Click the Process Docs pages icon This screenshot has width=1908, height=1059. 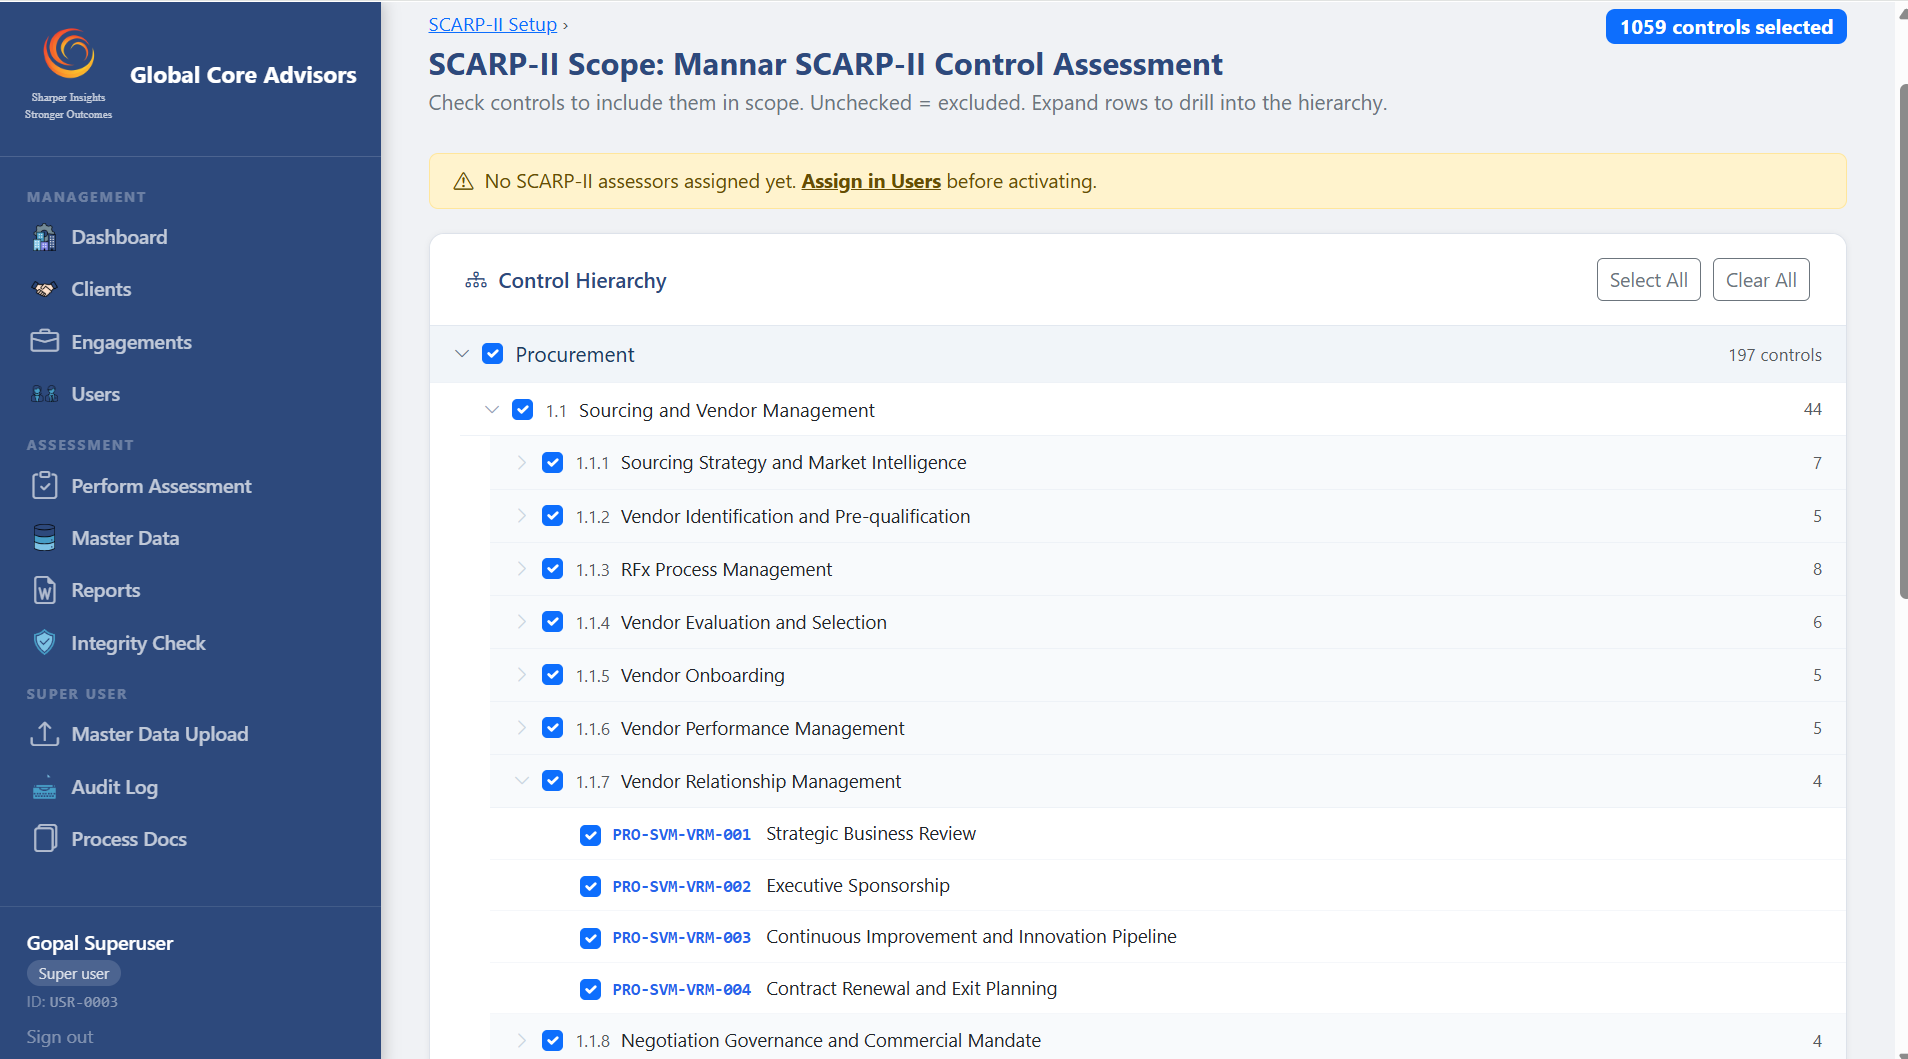[44, 839]
